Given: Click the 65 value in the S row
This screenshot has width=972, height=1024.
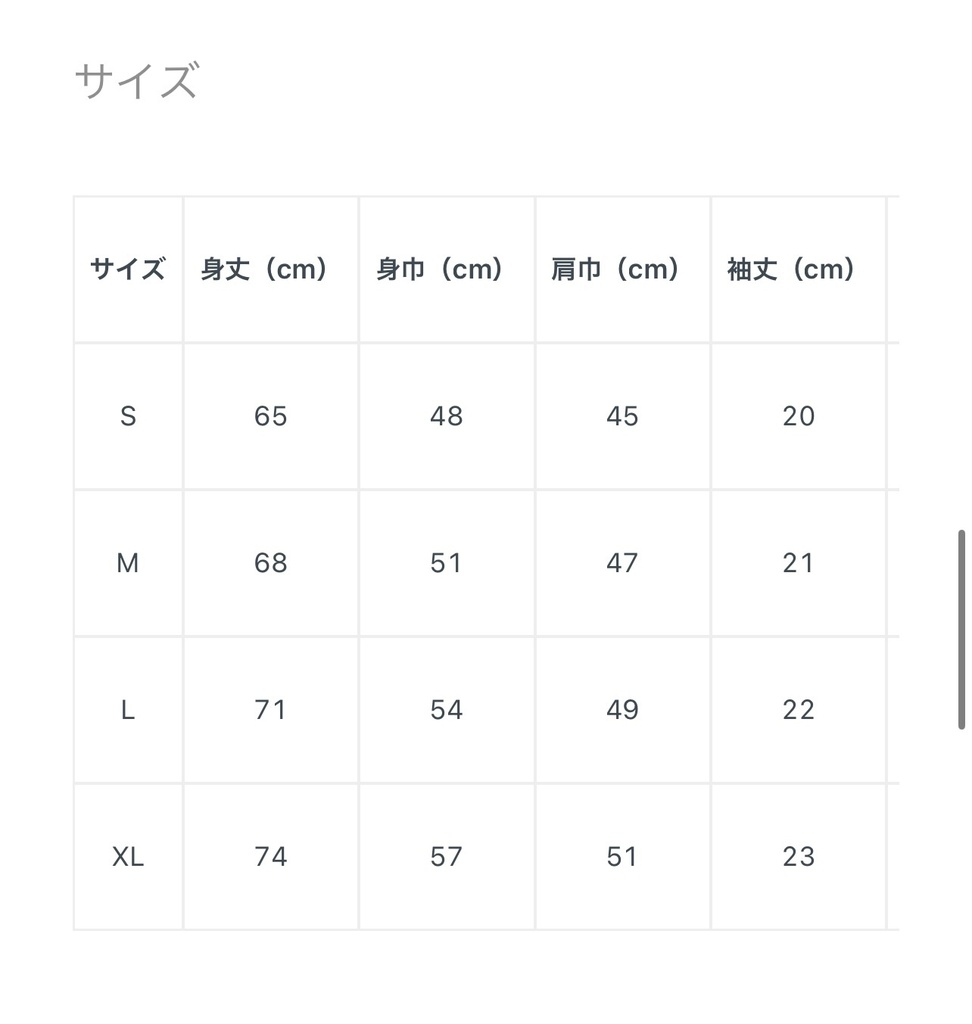Looking at the screenshot, I should pyautogui.click(x=271, y=416).
